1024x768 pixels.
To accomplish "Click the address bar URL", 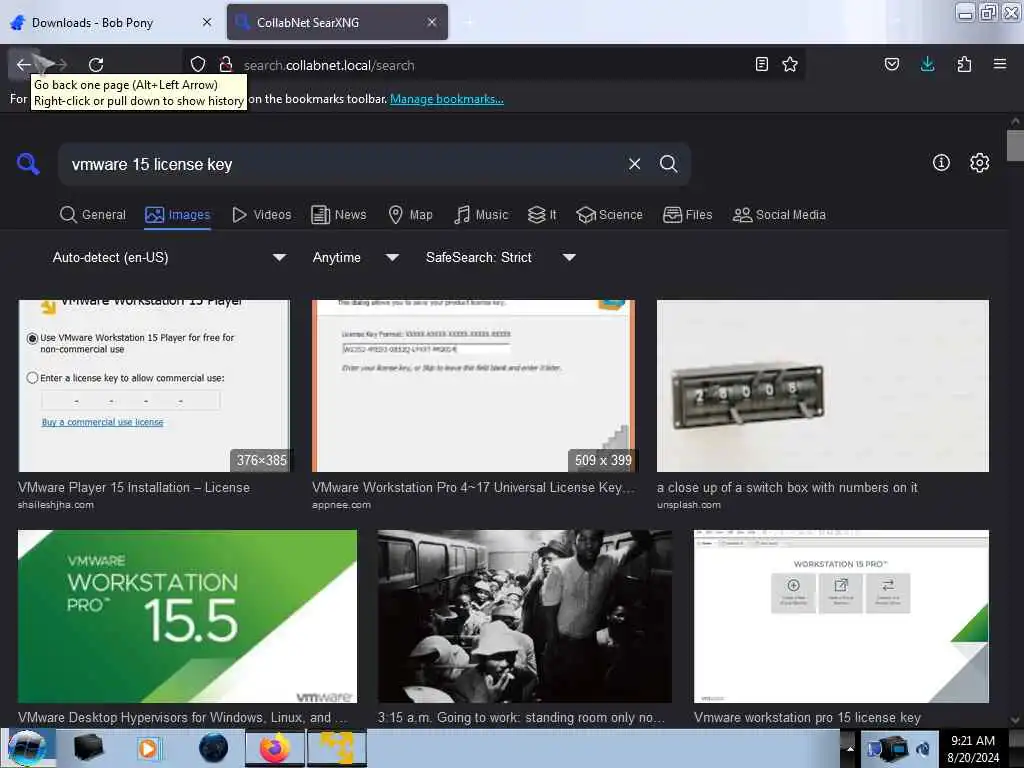I will 329,65.
